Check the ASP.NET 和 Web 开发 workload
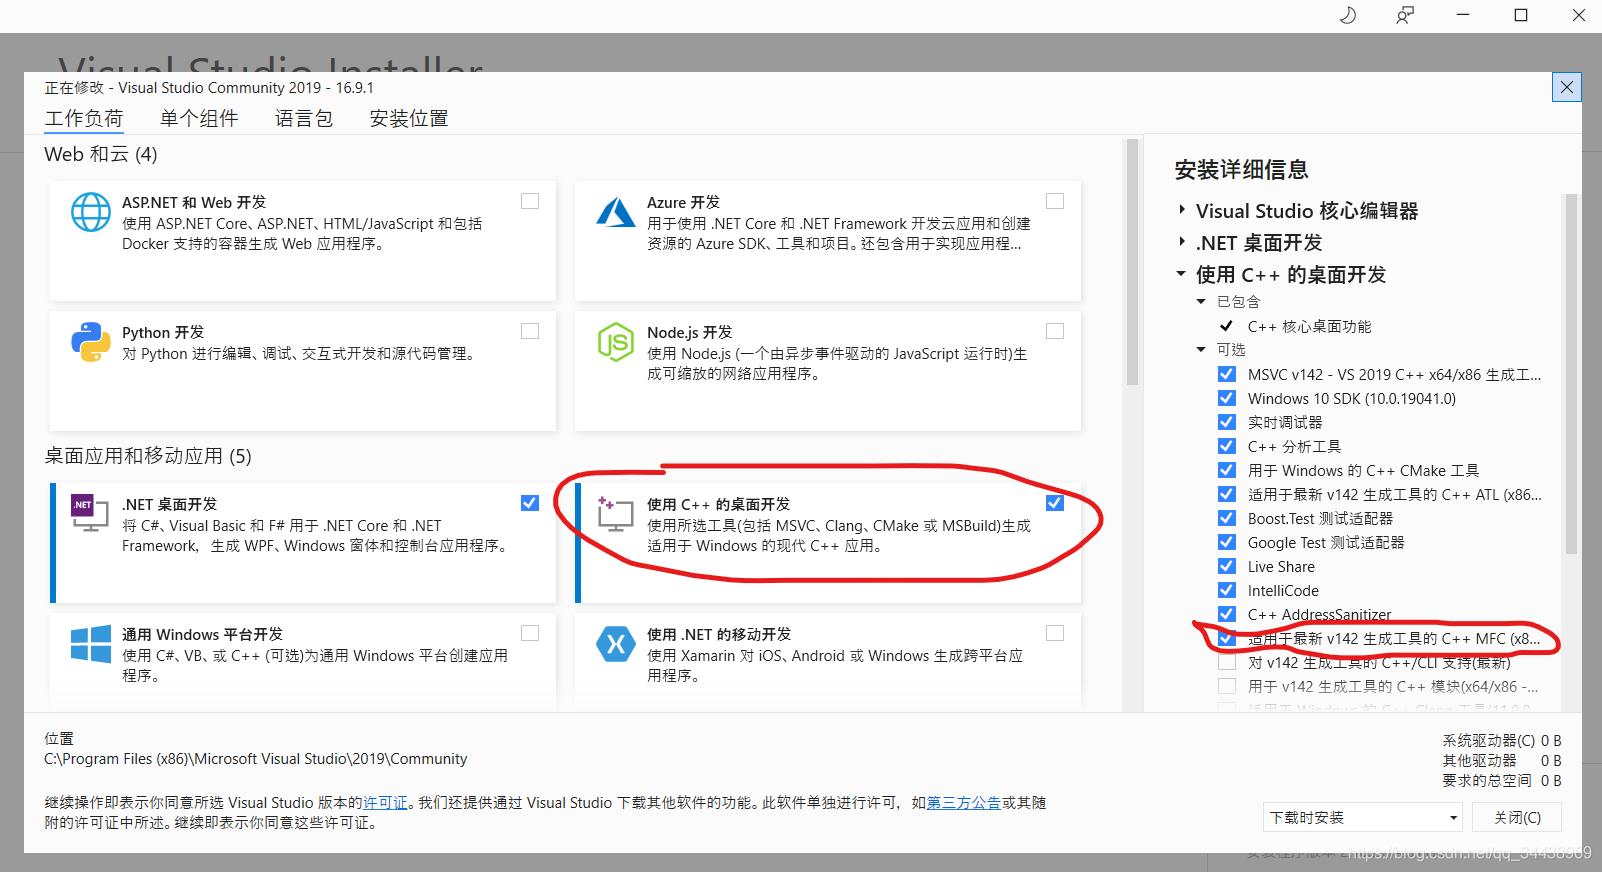 tap(530, 201)
